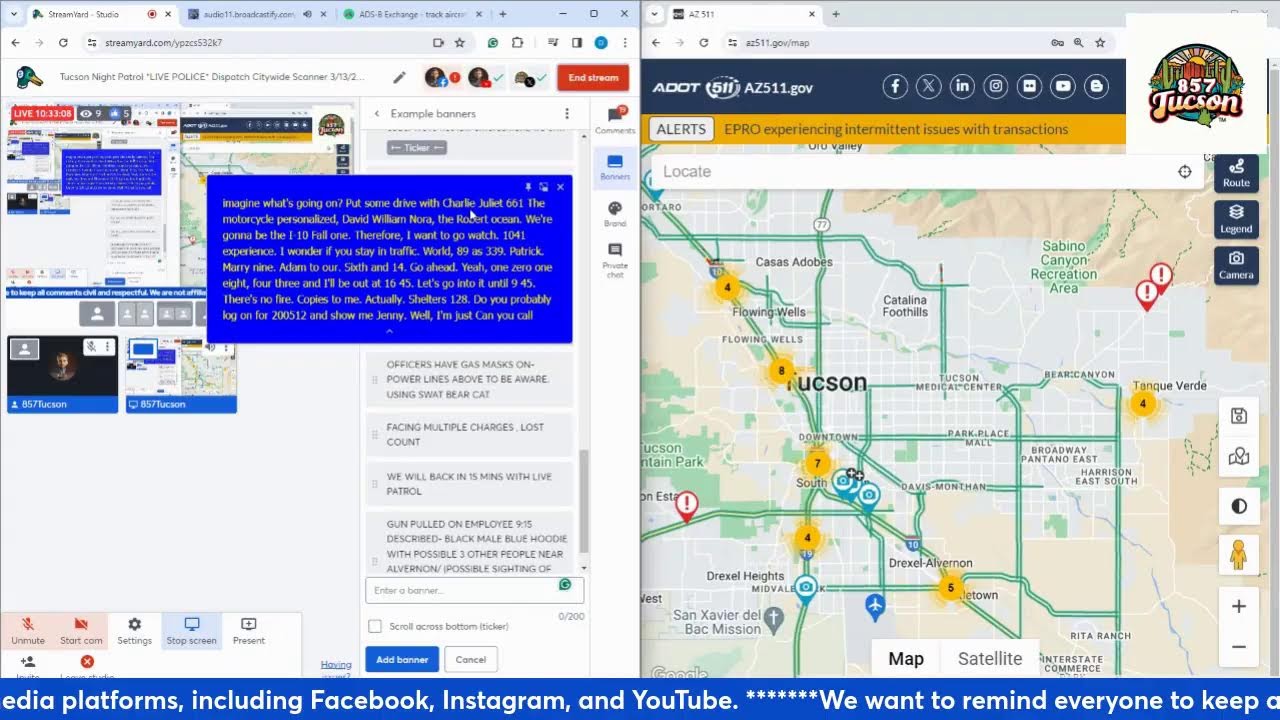Image resolution: width=1280 pixels, height=720 pixels.
Task: Start the camera in StreamYard
Action: 81,631
